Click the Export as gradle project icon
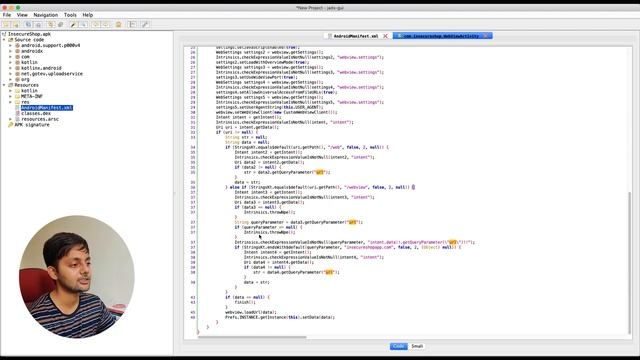The width and height of the screenshot is (640, 360). click(x=38, y=24)
